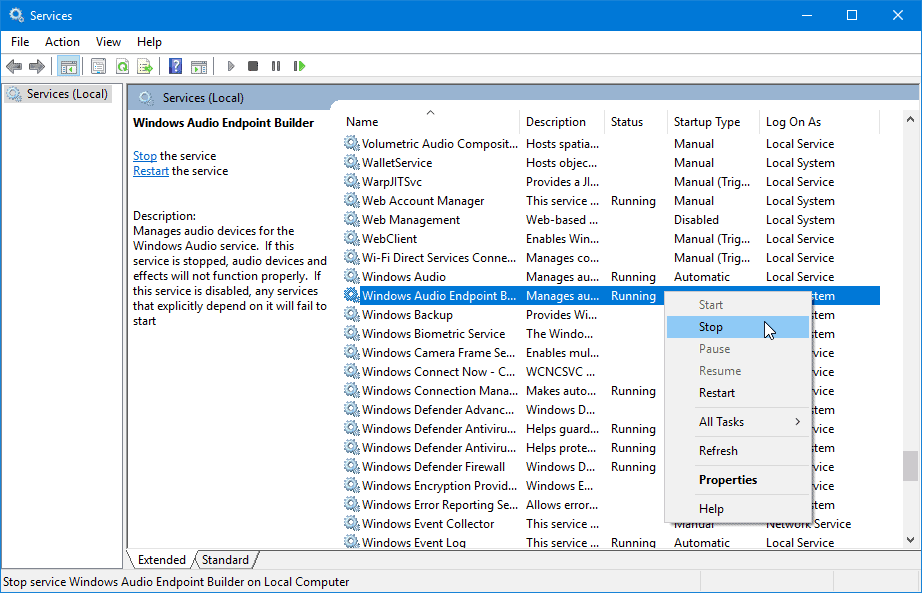Switch to the Extended tab

(x=162, y=559)
